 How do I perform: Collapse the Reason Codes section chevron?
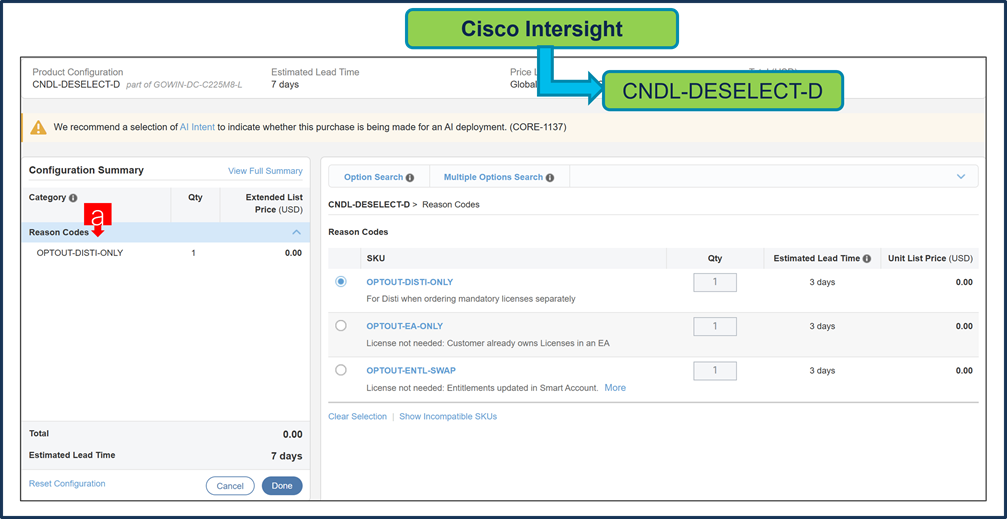tap(296, 233)
